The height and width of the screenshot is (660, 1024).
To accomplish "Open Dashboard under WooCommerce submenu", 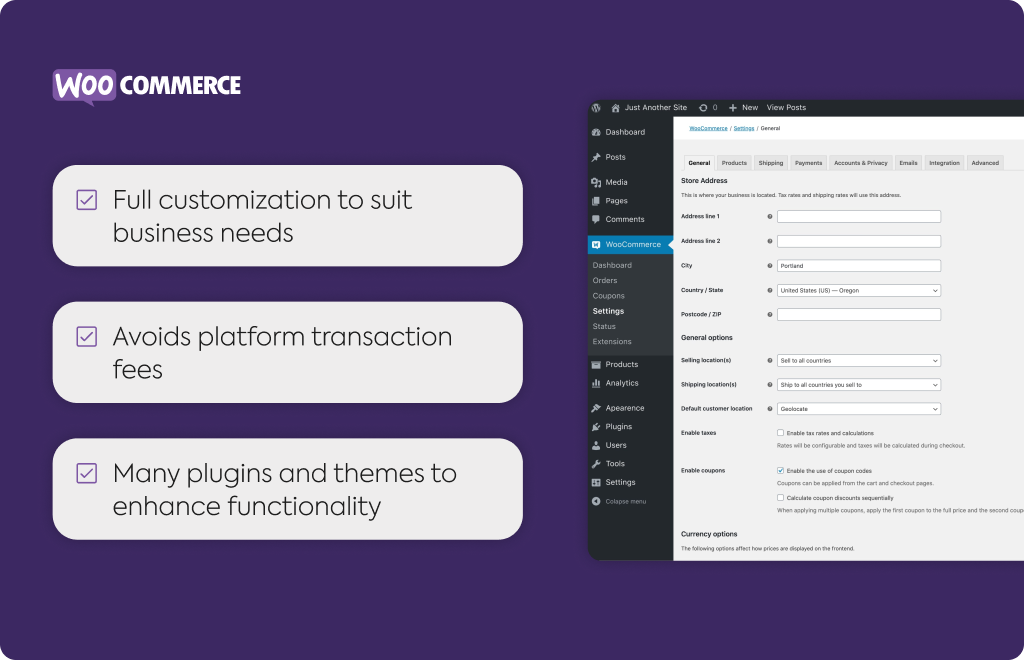I will pyautogui.click(x=612, y=265).
